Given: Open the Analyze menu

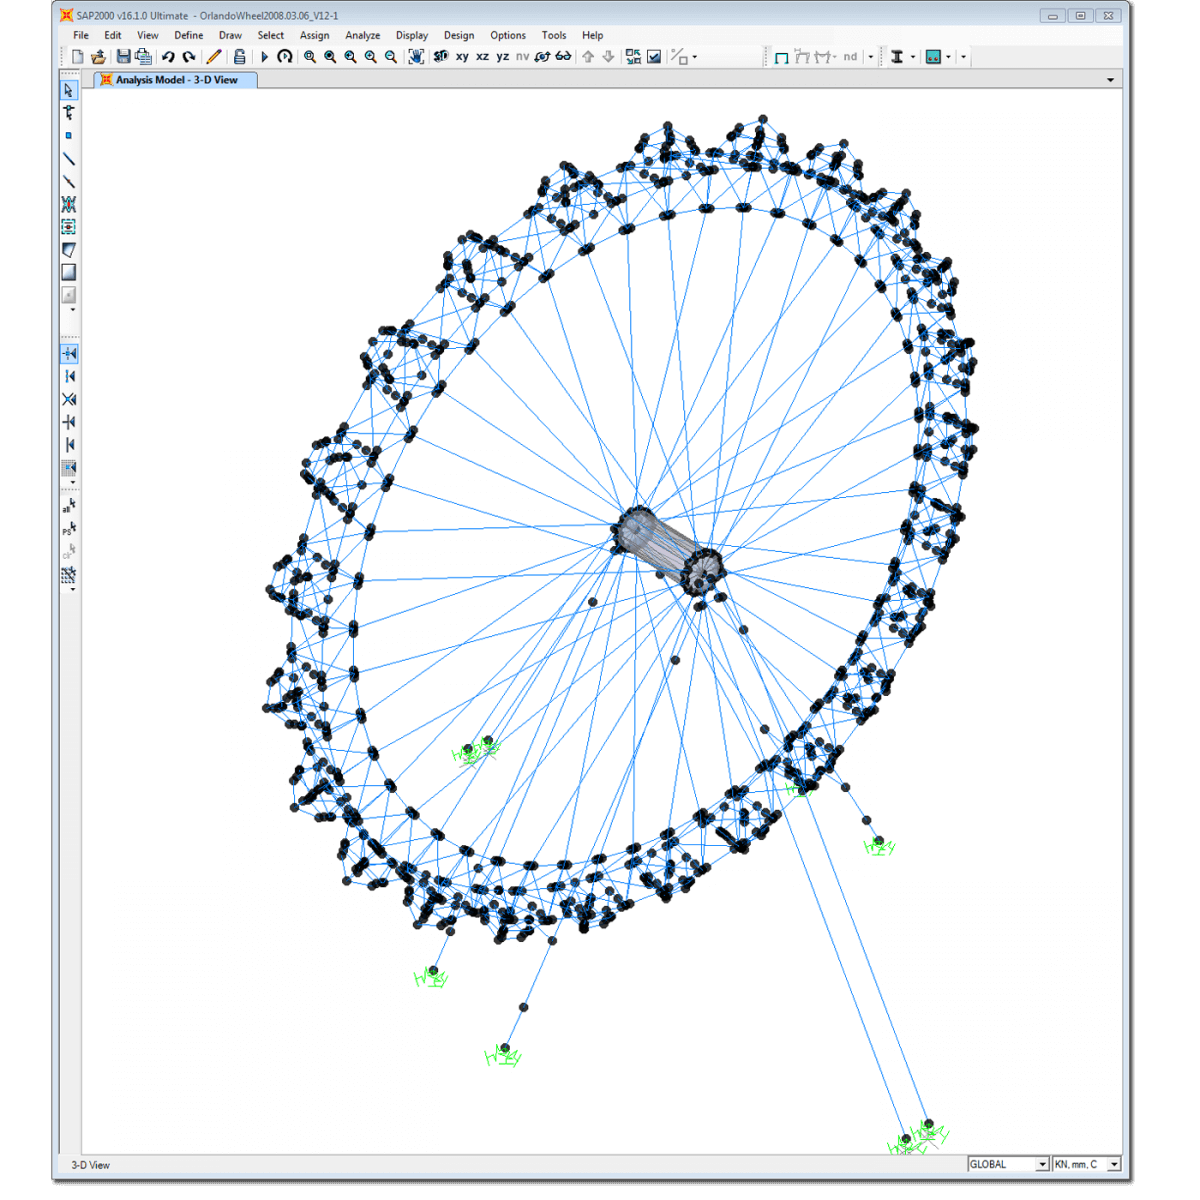Looking at the screenshot, I should coord(362,35).
